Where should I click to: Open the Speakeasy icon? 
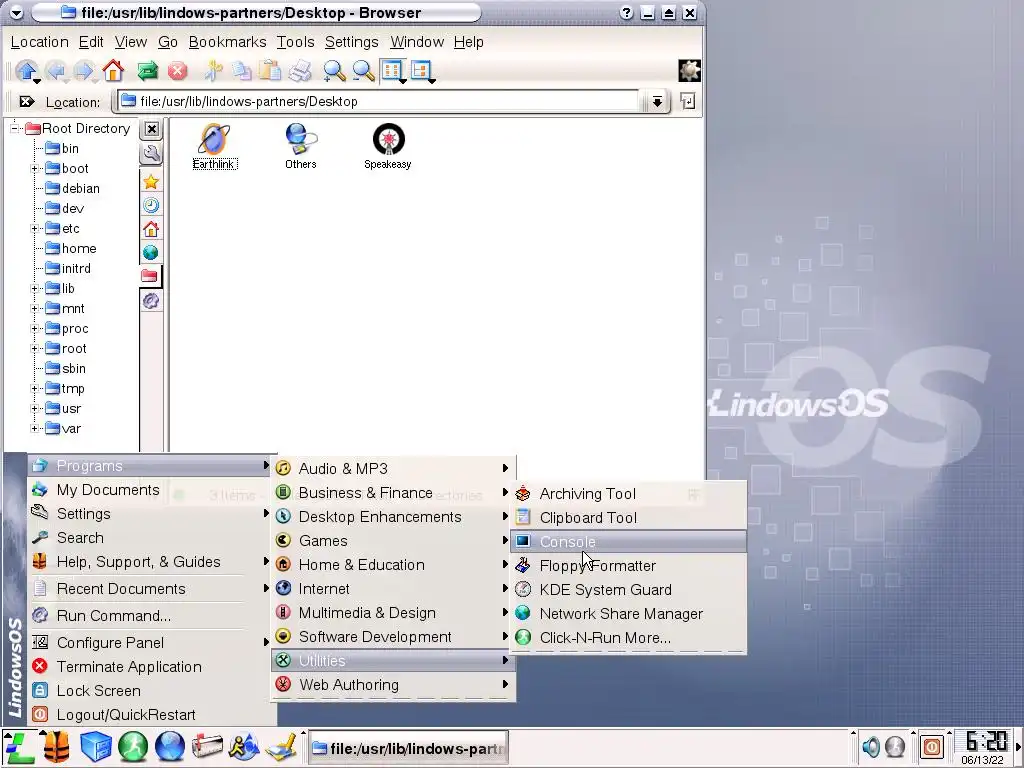[388, 146]
